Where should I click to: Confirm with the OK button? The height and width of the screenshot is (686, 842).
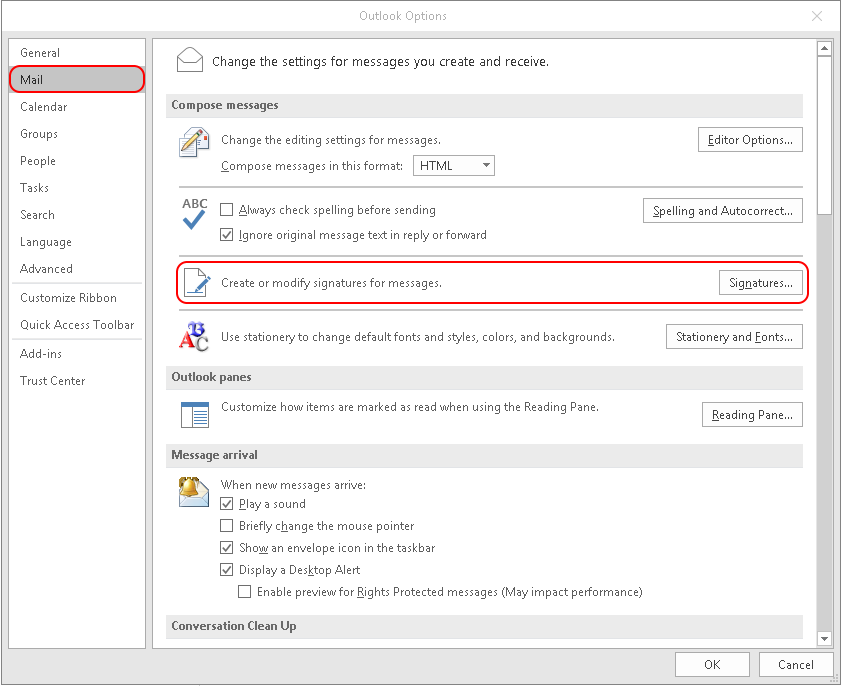click(x=712, y=665)
